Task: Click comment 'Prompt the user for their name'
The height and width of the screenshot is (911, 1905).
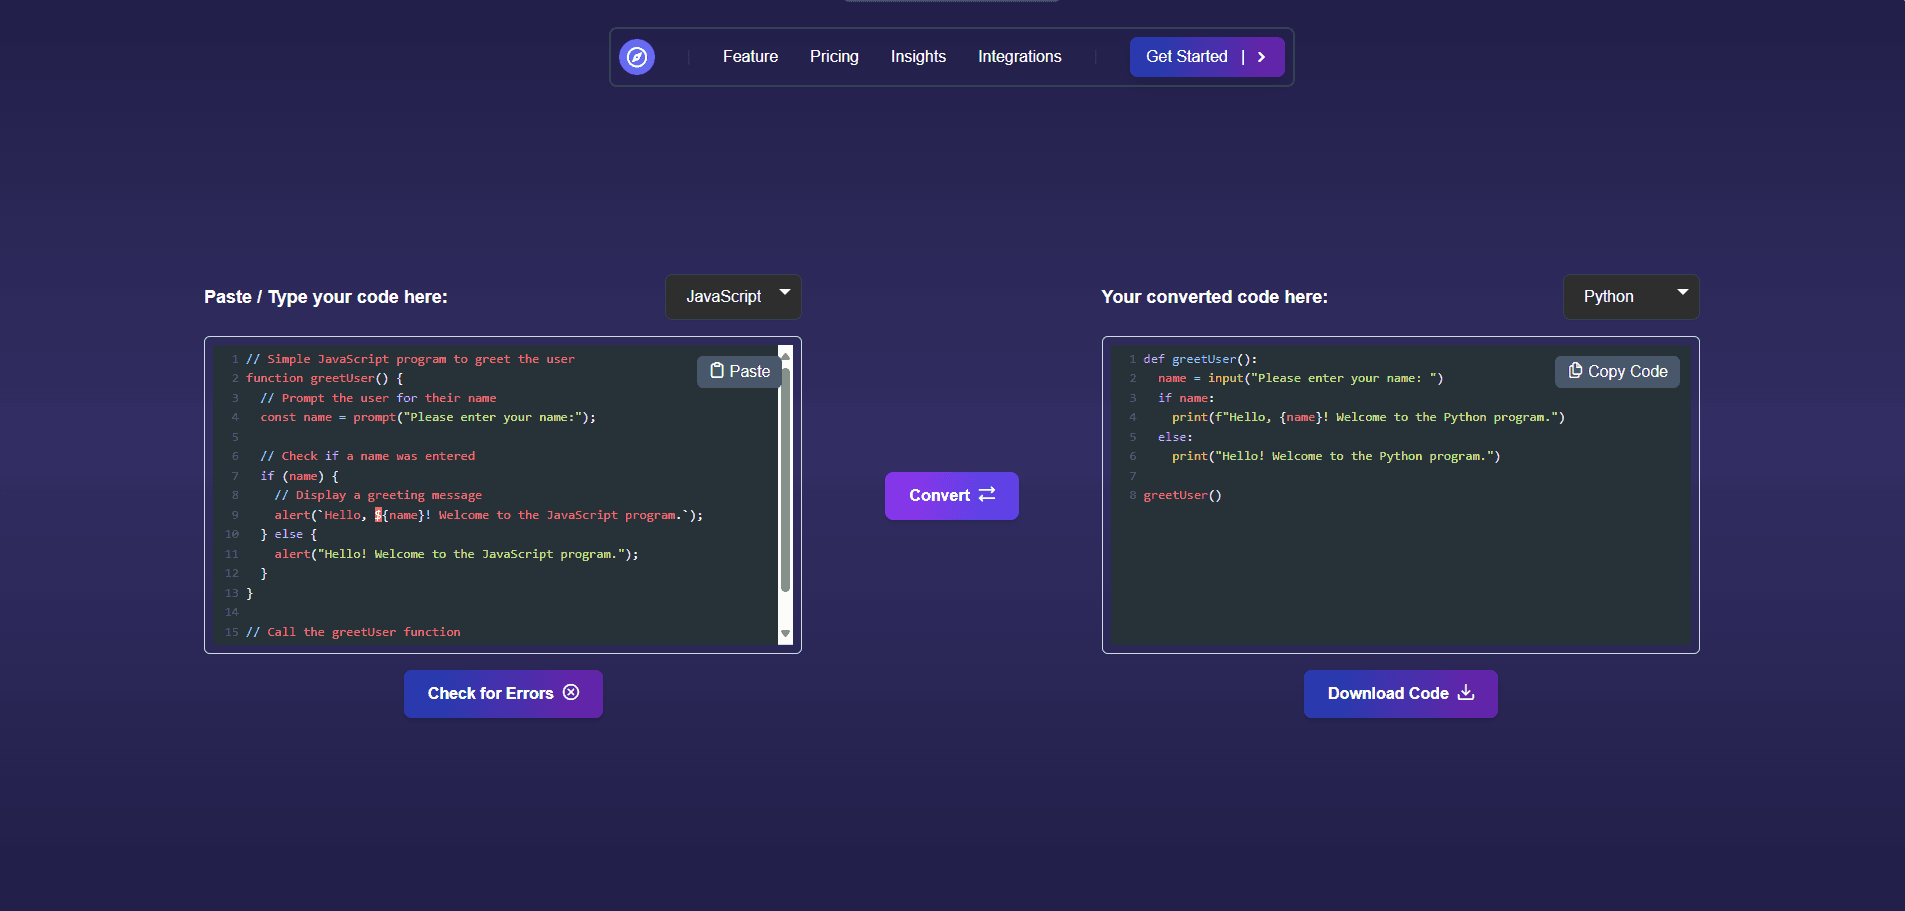Action: click(x=378, y=398)
